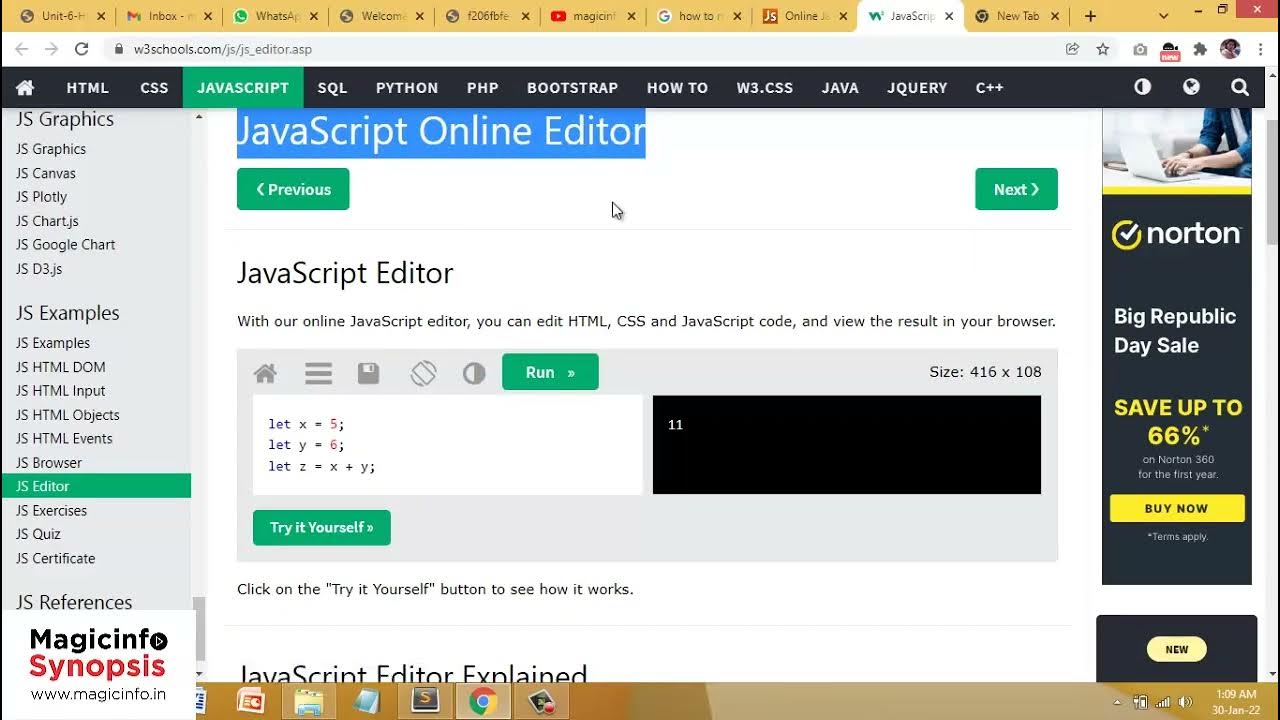Open JS Exercises sidebar link
Image resolution: width=1280 pixels, height=720 pixels.
click(51, 510)
